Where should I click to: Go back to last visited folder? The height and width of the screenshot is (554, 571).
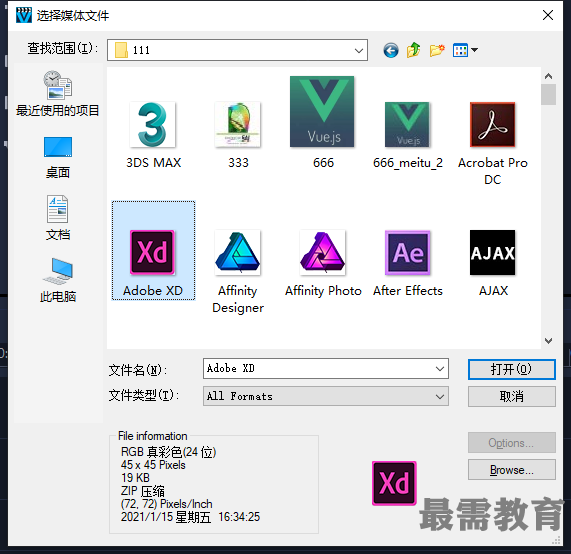pyautogui.click(x=391, y=50)
